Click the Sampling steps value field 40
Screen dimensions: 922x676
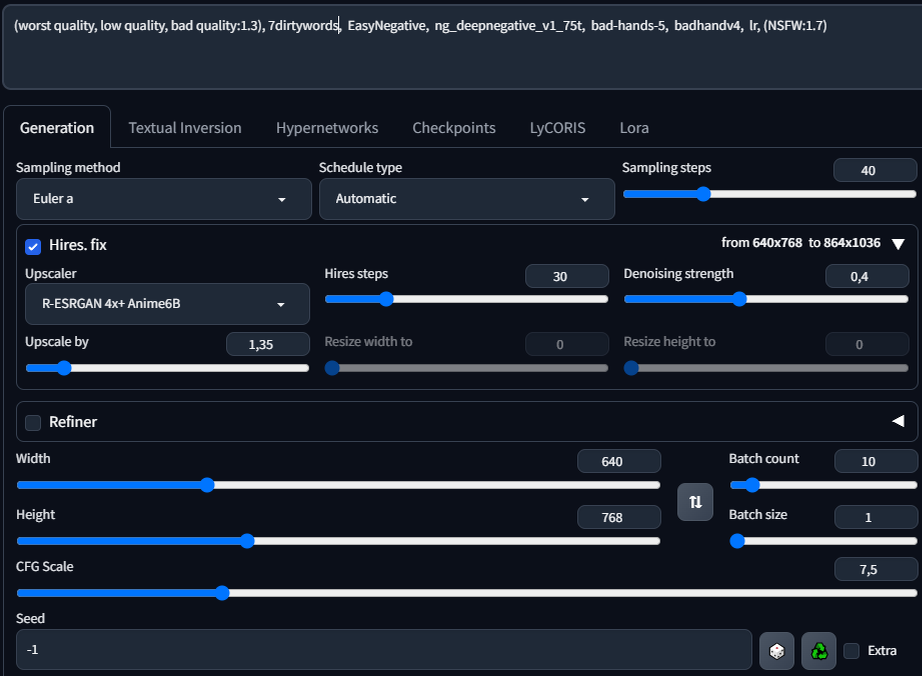[875, 170]
